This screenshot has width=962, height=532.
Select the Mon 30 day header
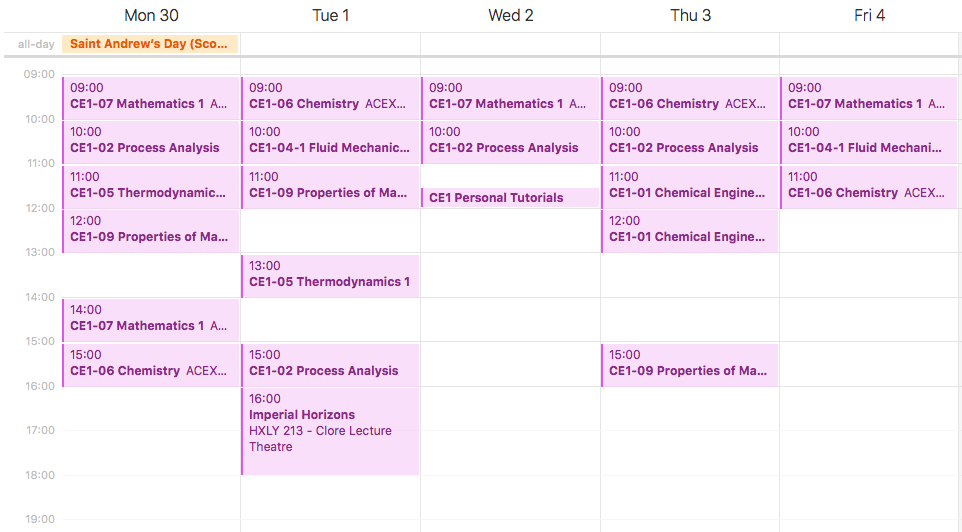pos(151,15)
